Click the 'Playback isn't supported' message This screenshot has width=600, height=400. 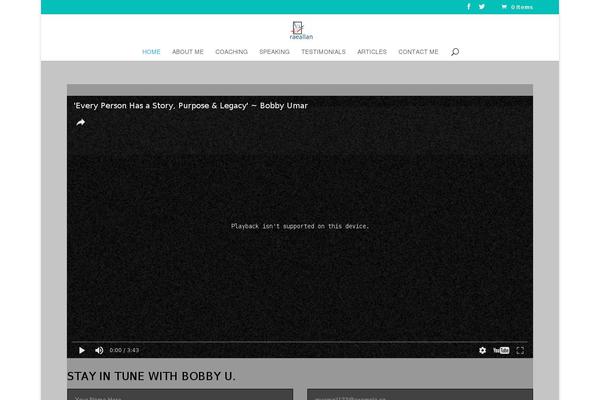click(300, 226)
